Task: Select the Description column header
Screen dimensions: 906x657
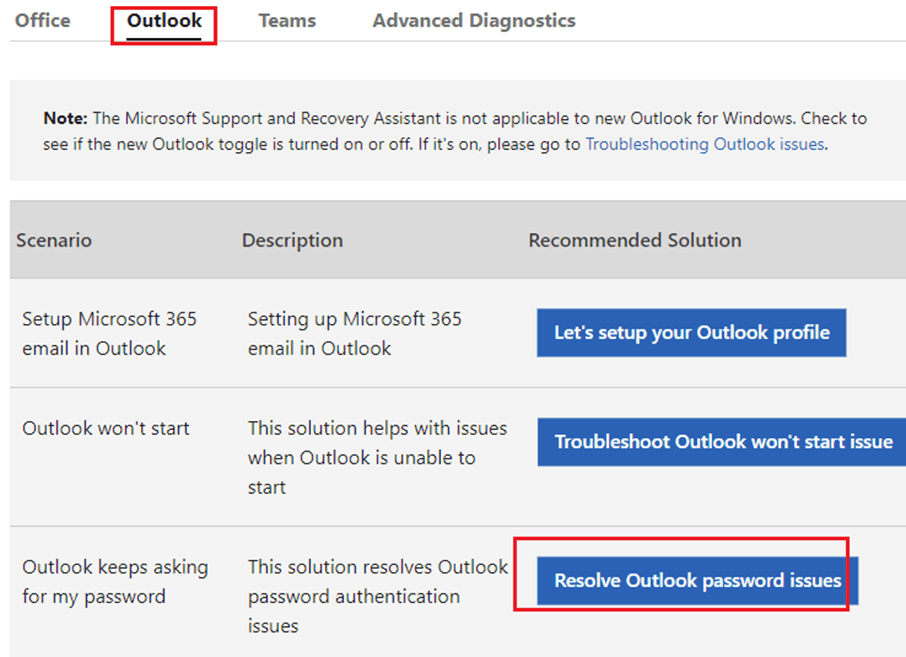Action: (x=292, y=240)
